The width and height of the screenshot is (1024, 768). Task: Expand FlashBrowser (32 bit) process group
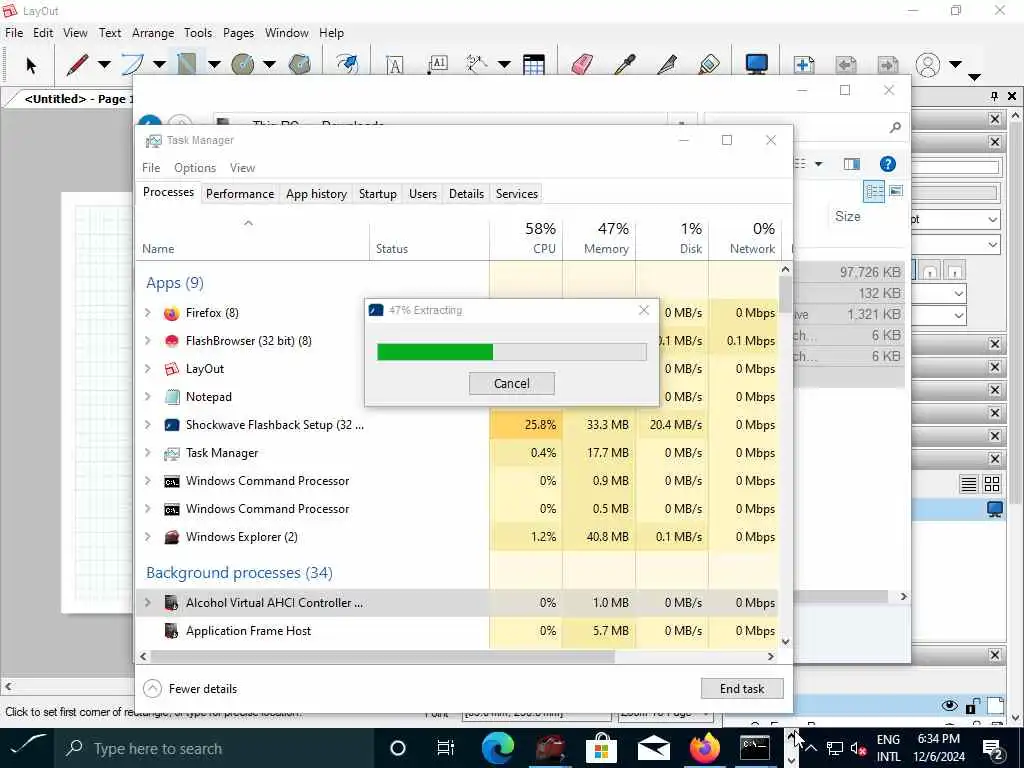pyautogui.click(x=148, y=341)
